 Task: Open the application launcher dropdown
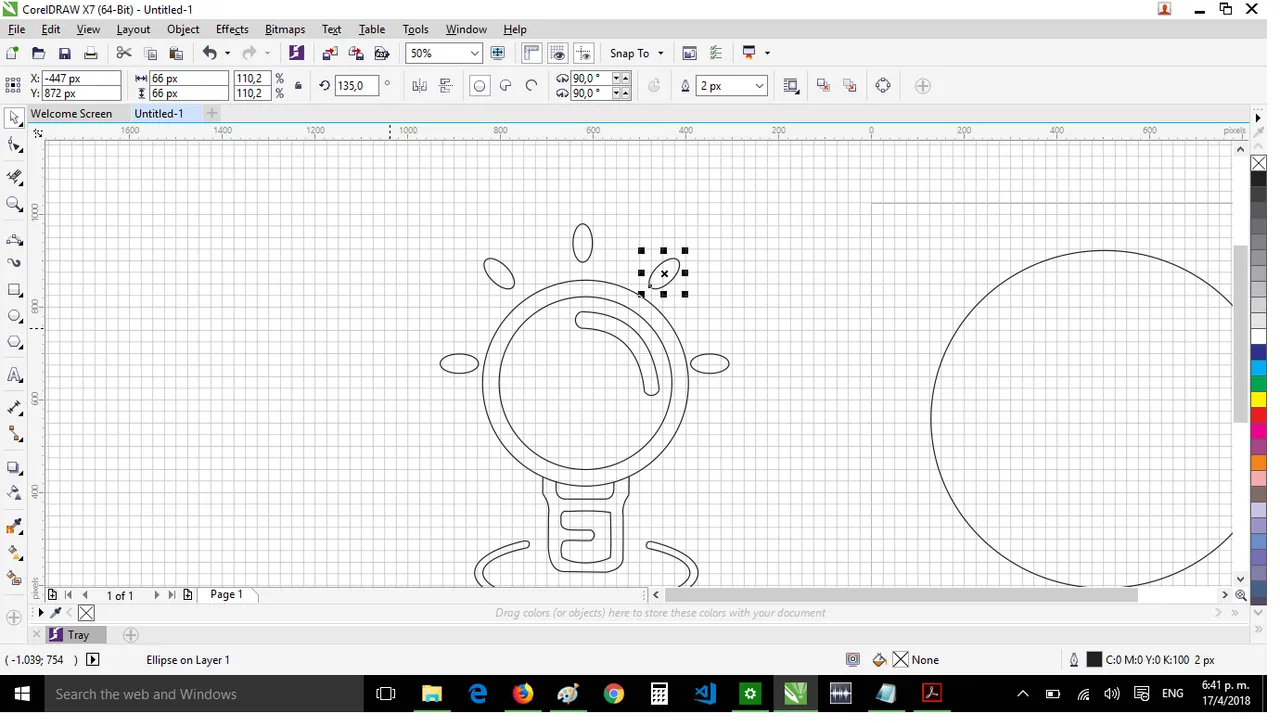pos(767,53)
